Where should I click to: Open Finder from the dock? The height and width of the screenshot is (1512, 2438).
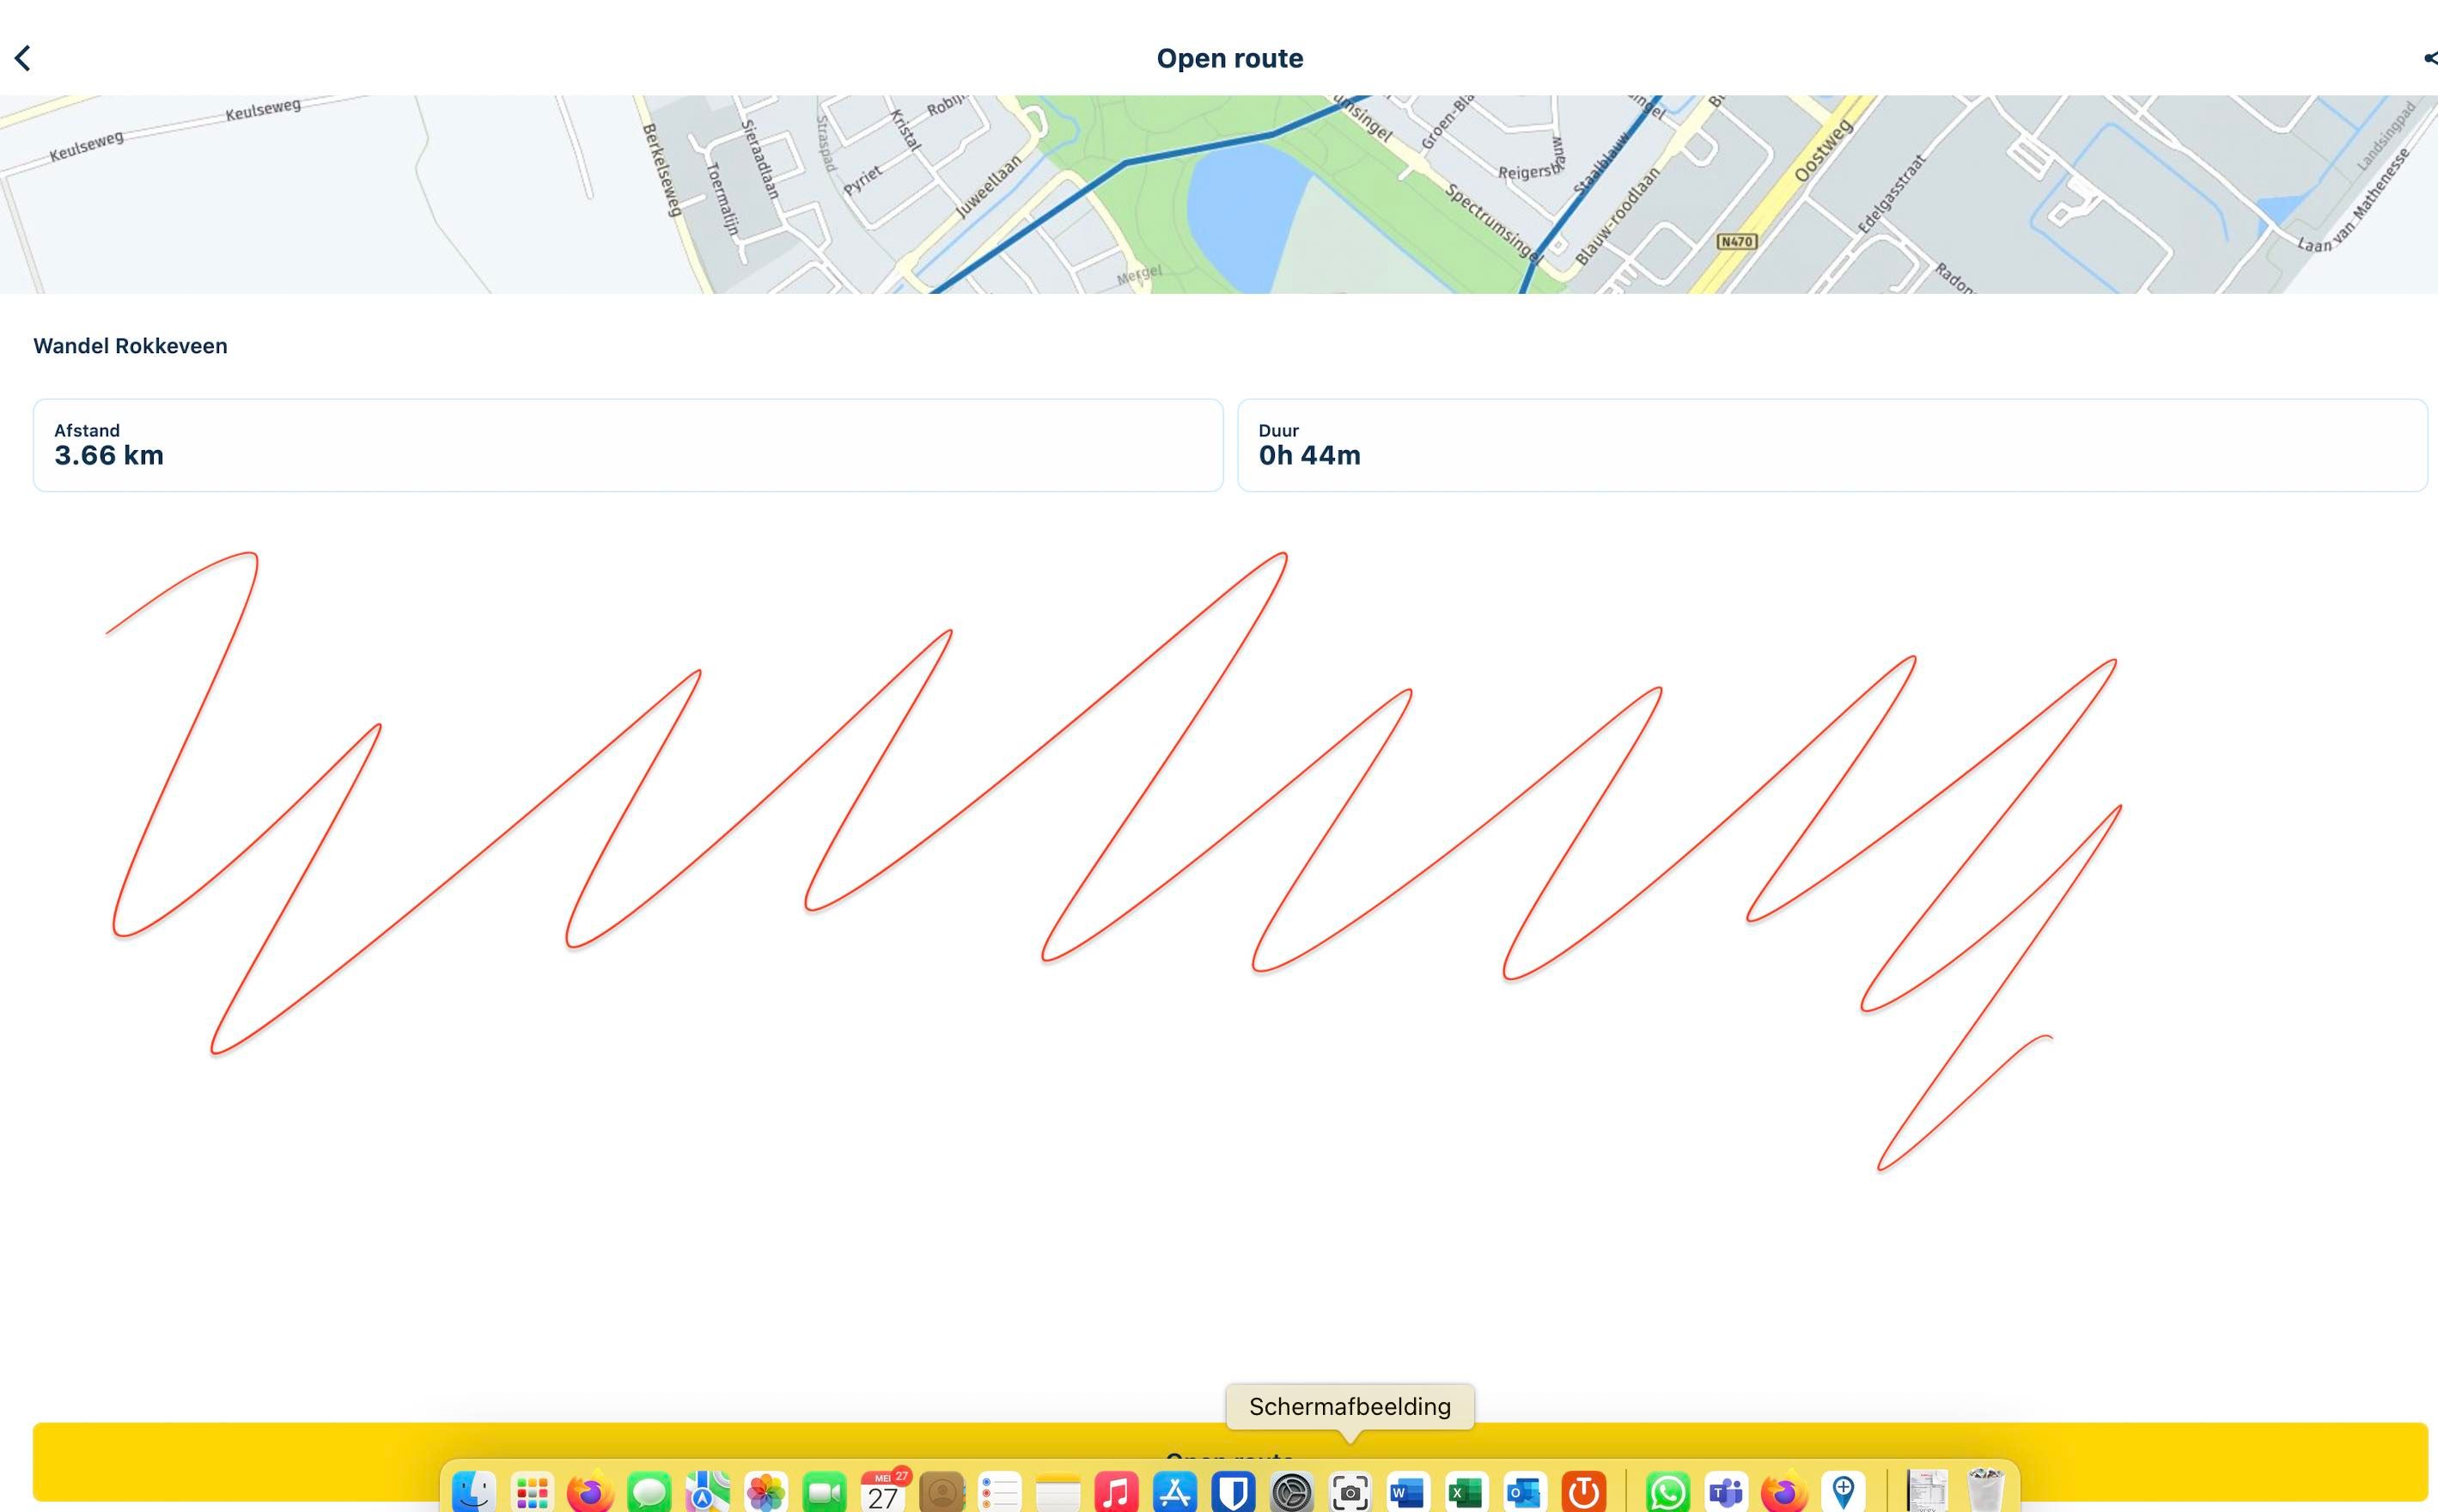tap(473, 1492)
